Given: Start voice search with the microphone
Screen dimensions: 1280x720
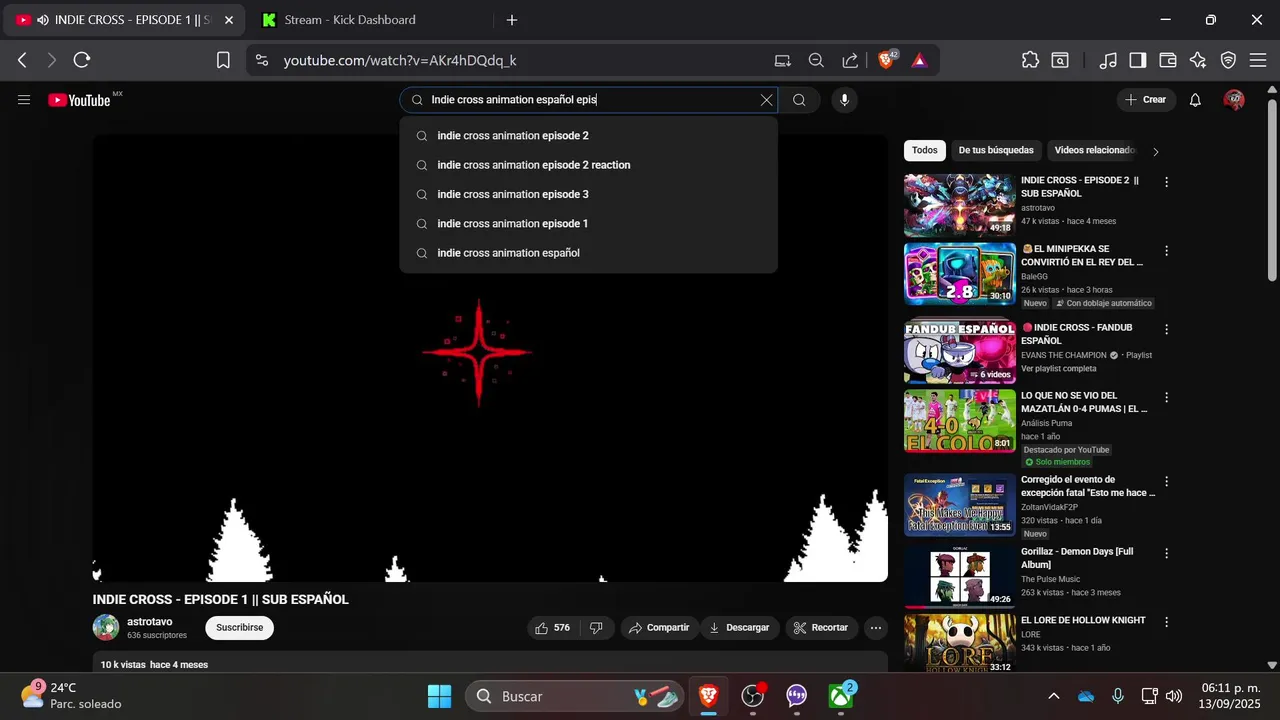Looking at the screenshot, I should click(x=845, y=100).
